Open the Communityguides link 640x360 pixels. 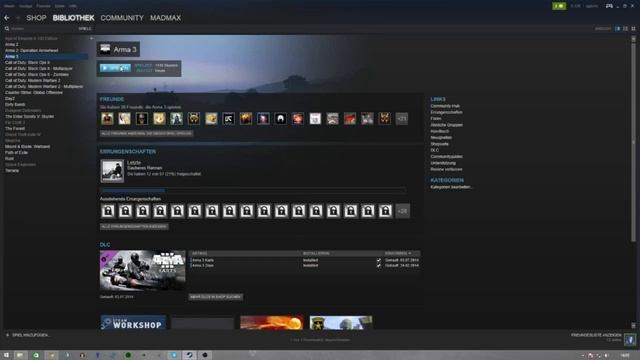(447, 156)
